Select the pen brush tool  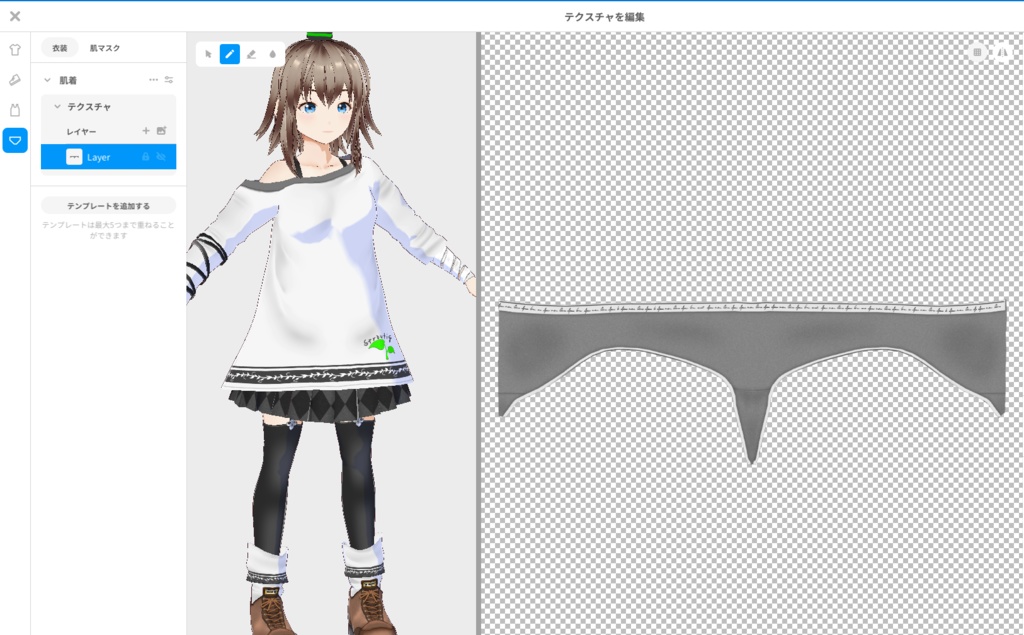pos(229,54)
